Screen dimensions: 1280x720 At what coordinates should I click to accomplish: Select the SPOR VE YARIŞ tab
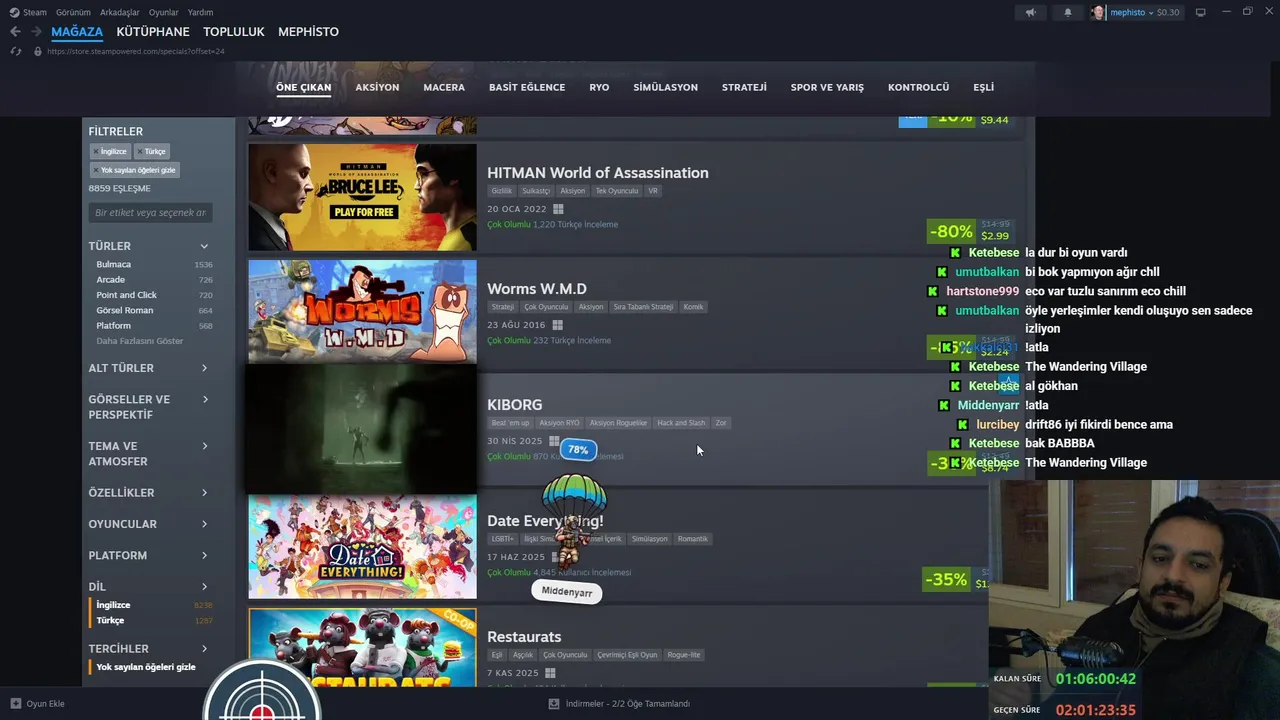[x=827, y=88]
